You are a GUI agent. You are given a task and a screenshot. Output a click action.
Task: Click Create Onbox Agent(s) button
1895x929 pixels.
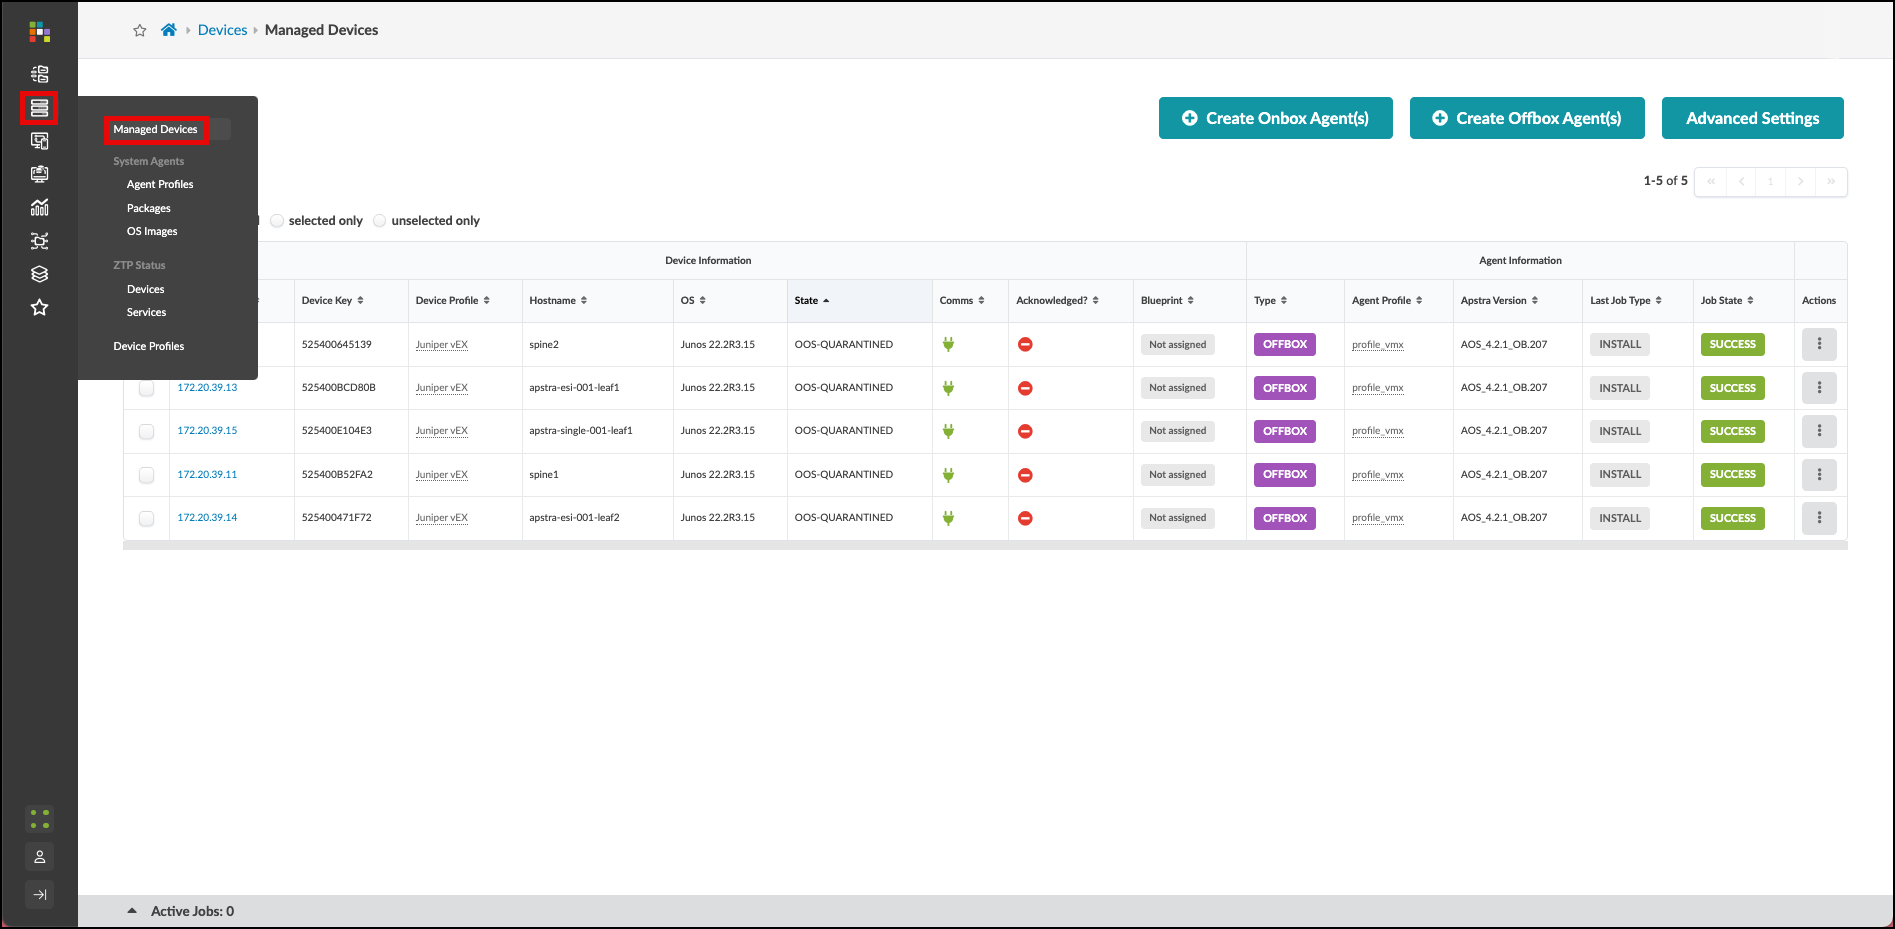1275,118
